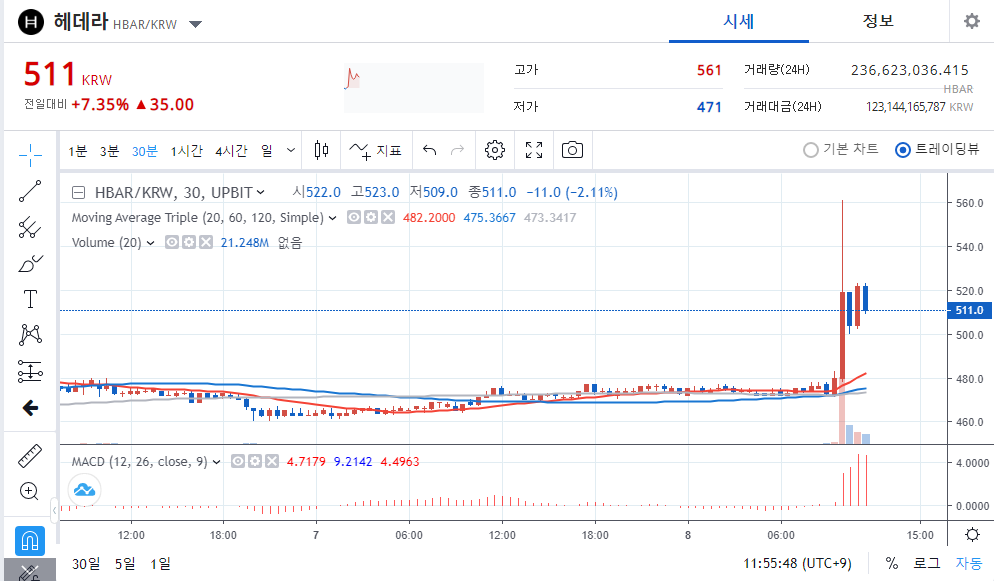
Task: Set the date range to 1일
Action: [160, 563]
